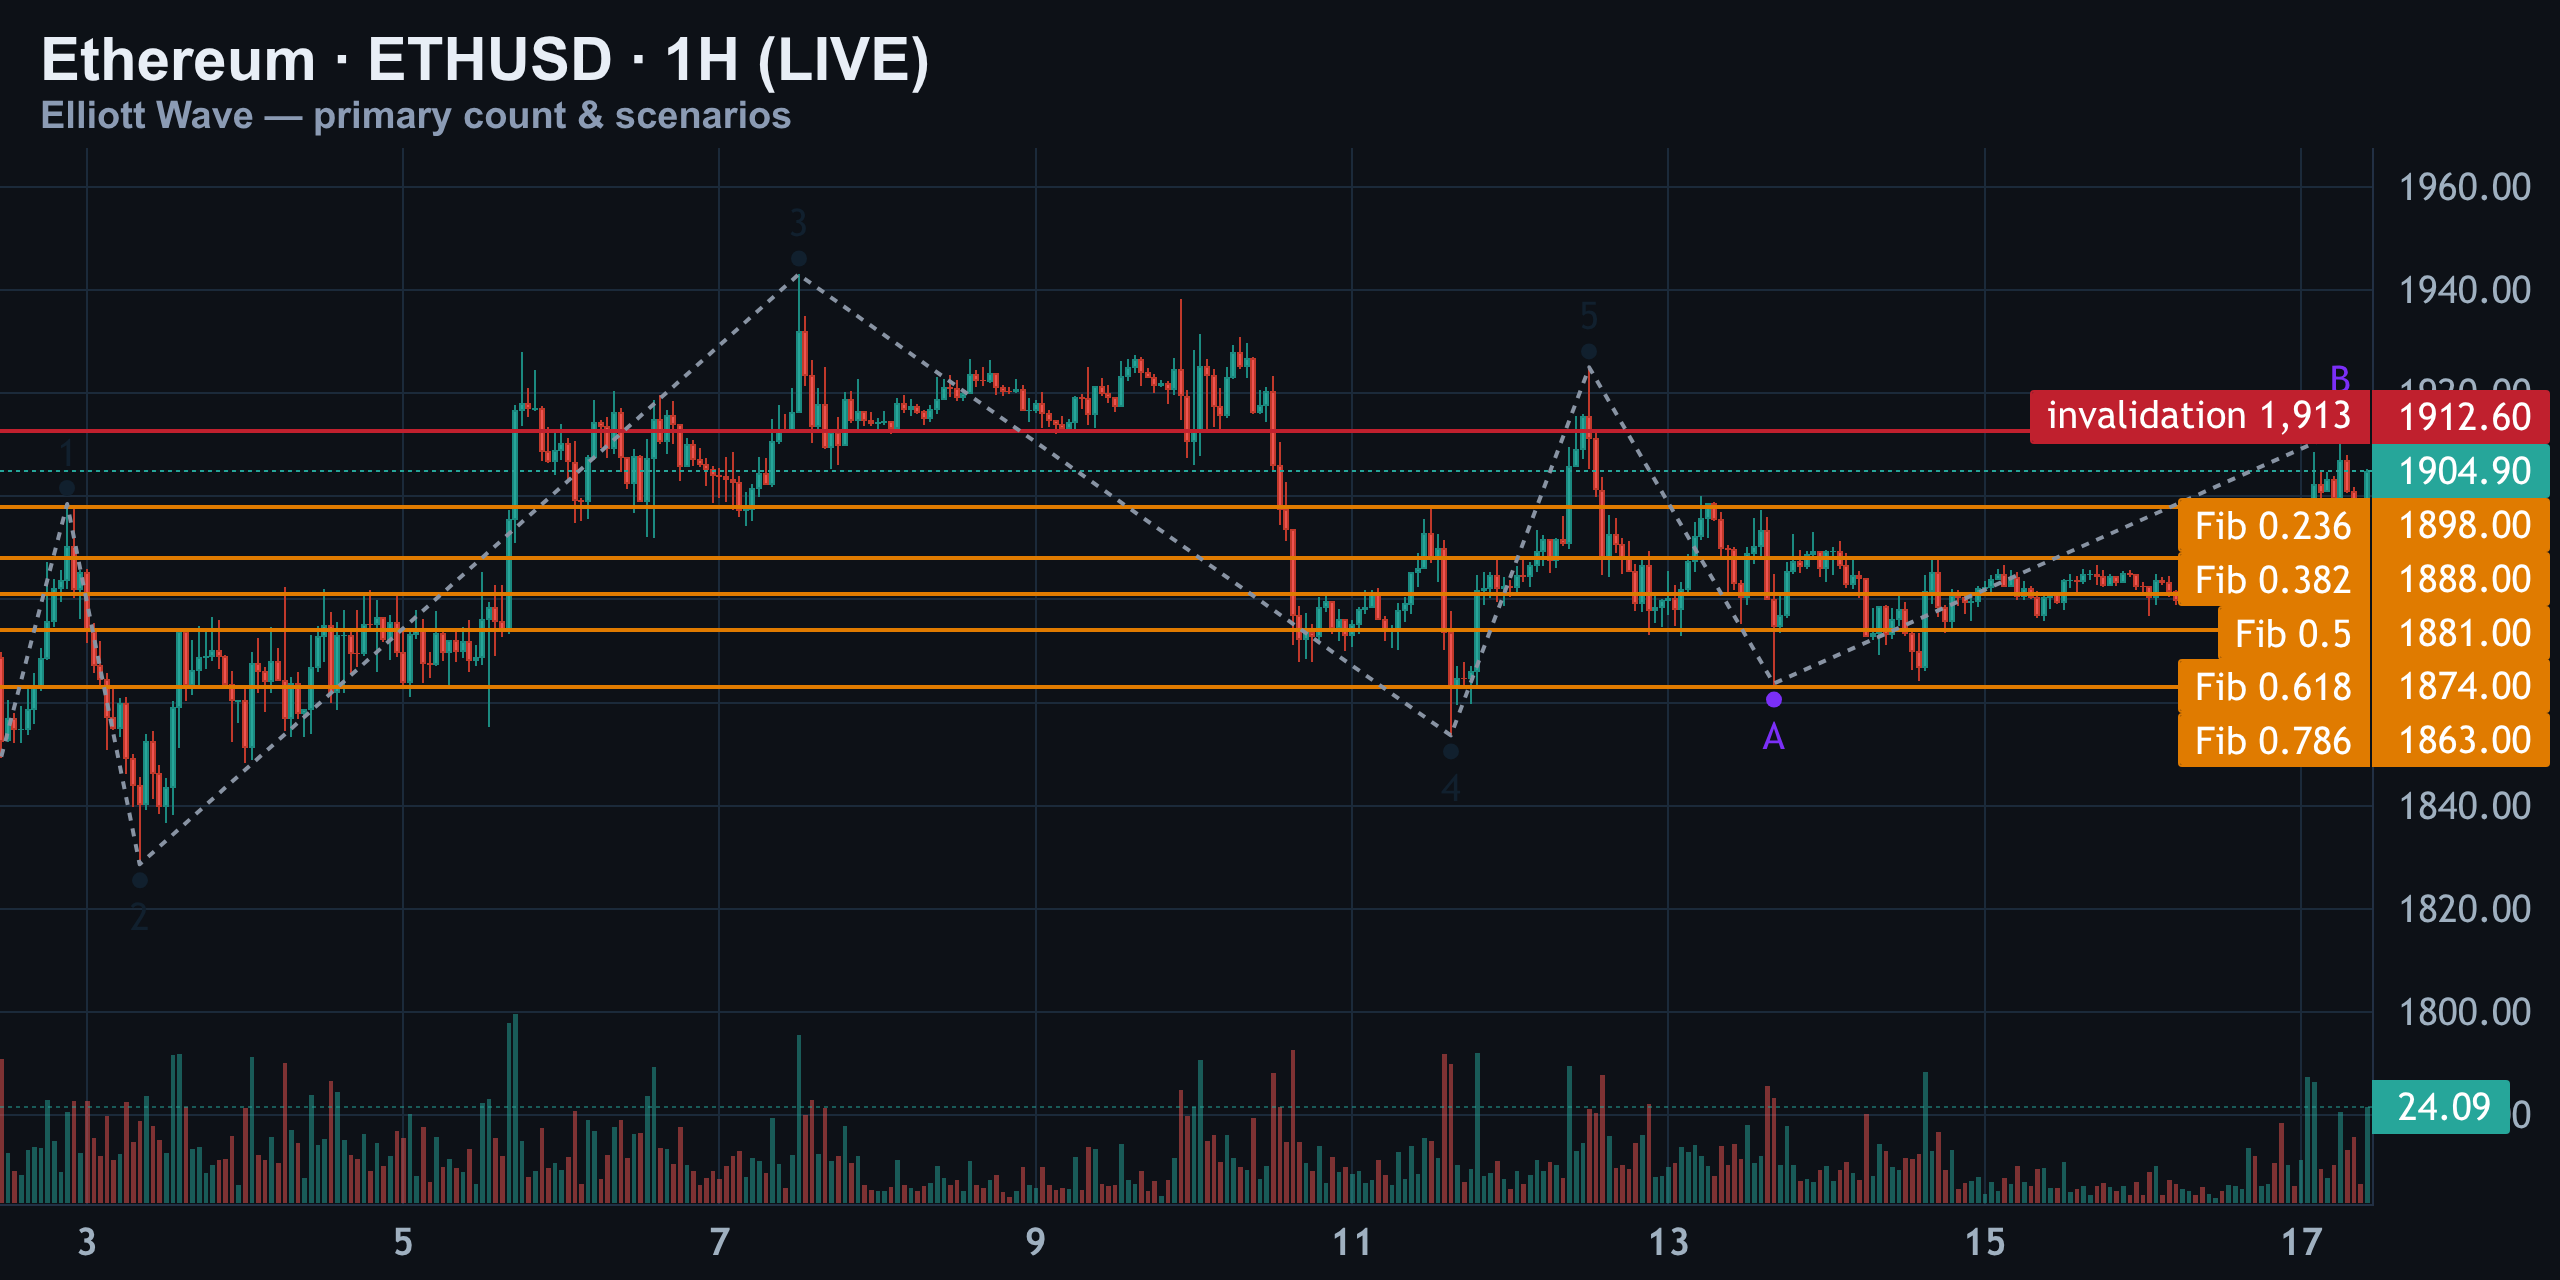Click the invalidation 1,913 label
The width and height of the screenshot is (2560, 1280).
point(2199,416)
